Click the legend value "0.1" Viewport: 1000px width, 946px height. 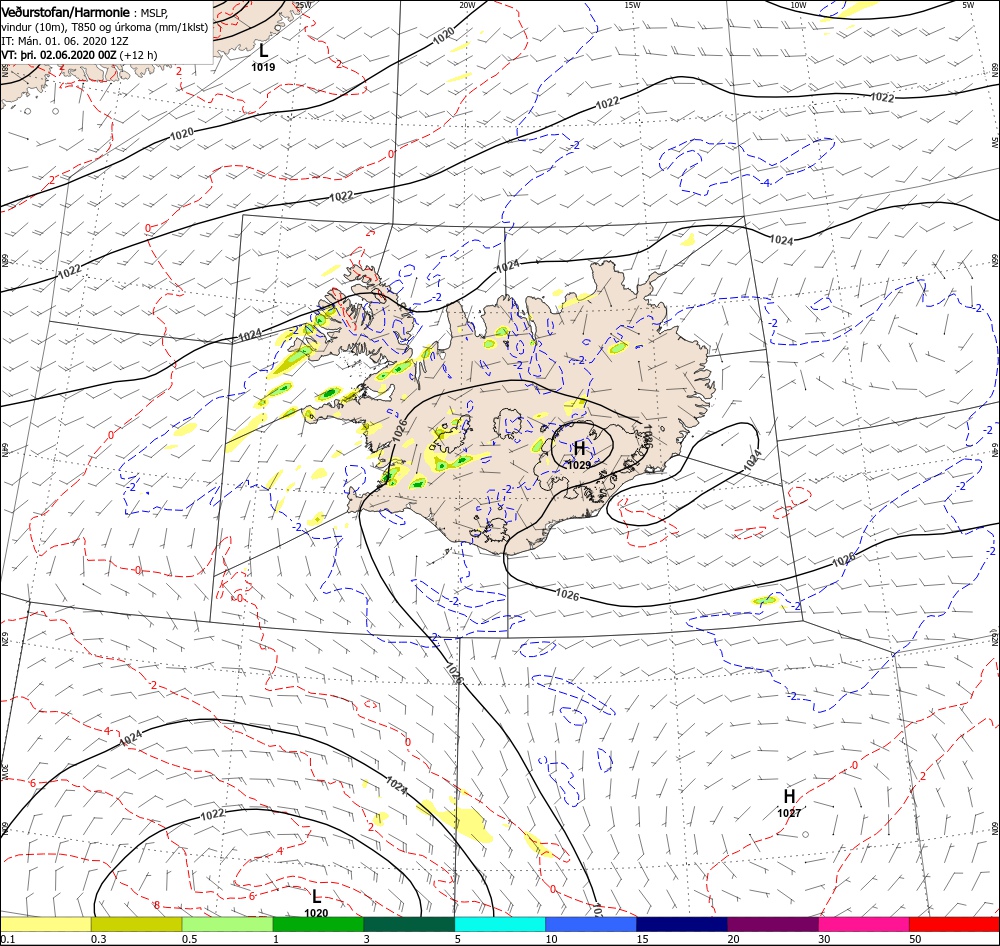click(x=8, y=939)
